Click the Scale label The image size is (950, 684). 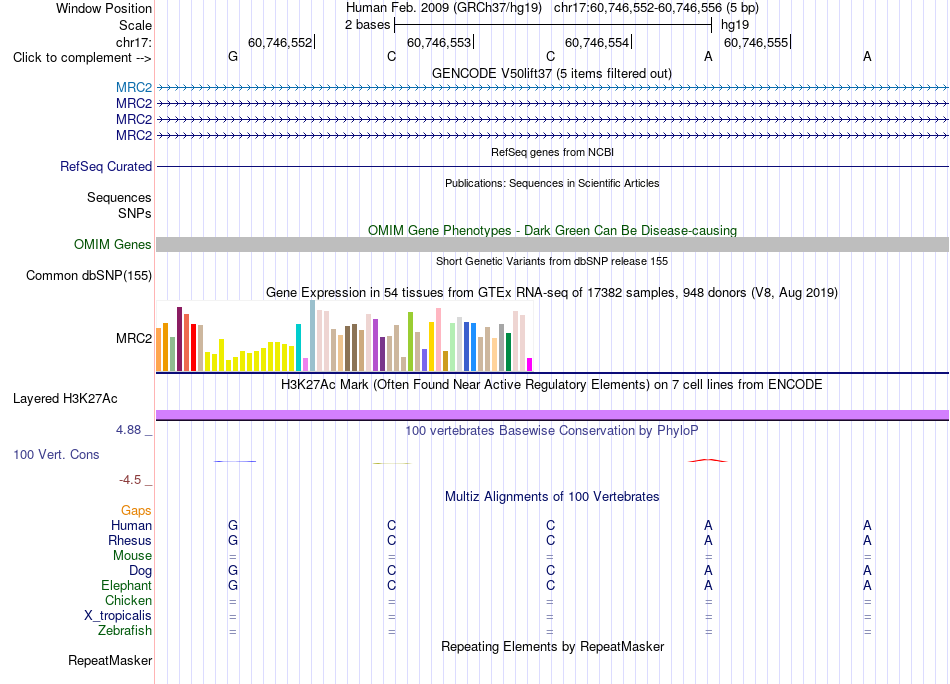(136, 25)
